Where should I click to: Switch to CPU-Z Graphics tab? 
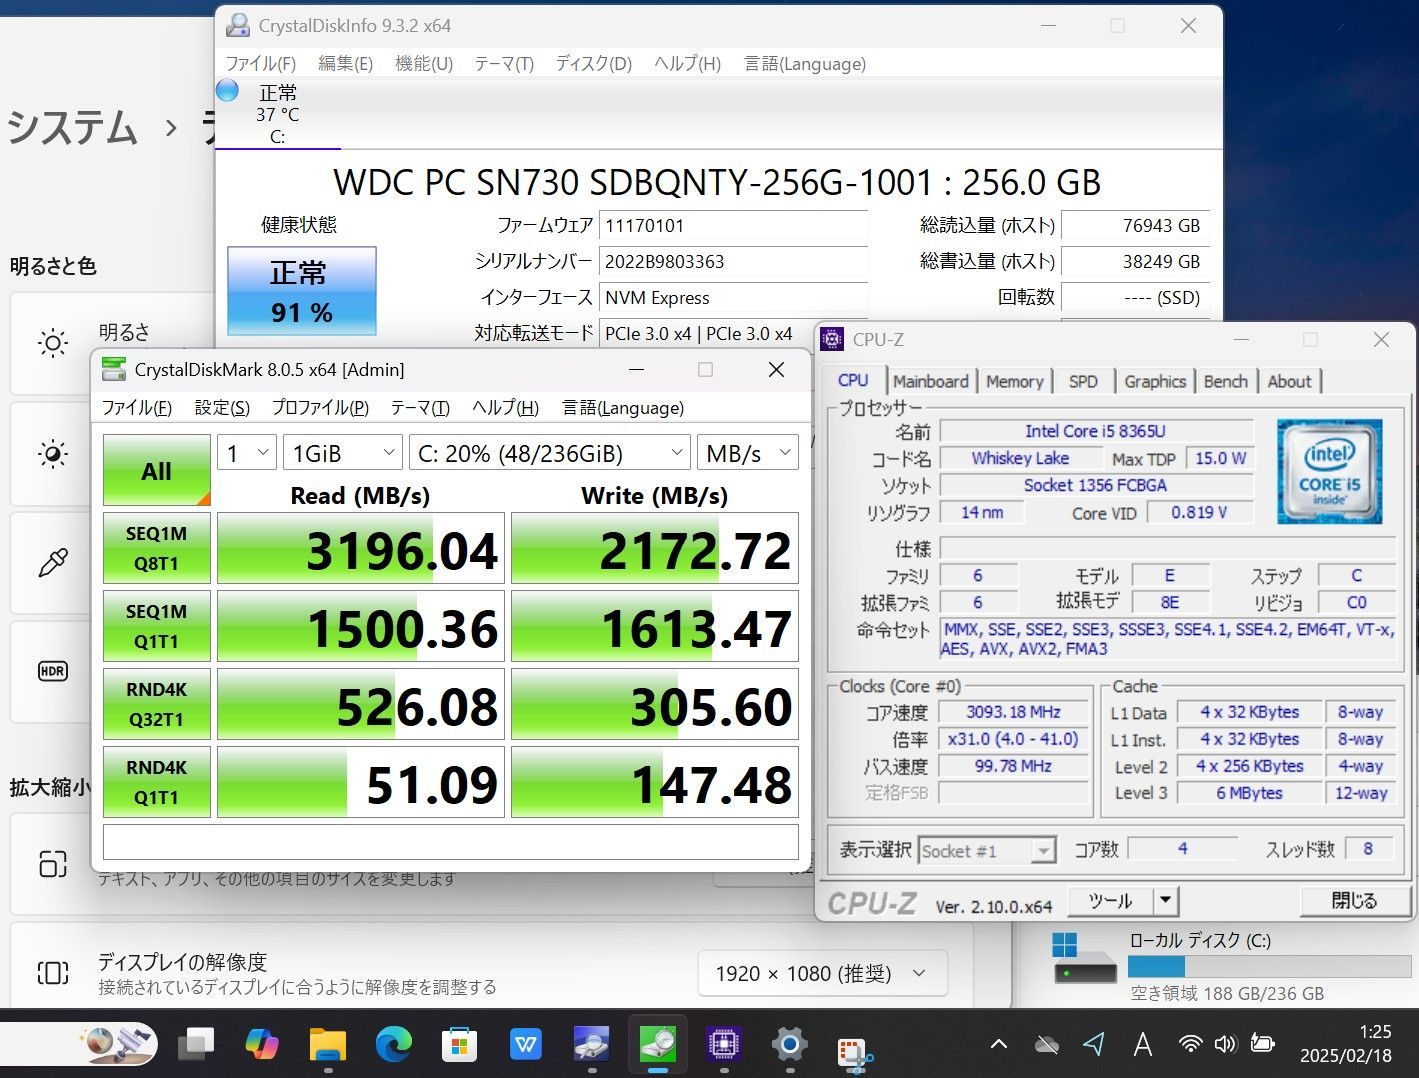coord(1155,381)
